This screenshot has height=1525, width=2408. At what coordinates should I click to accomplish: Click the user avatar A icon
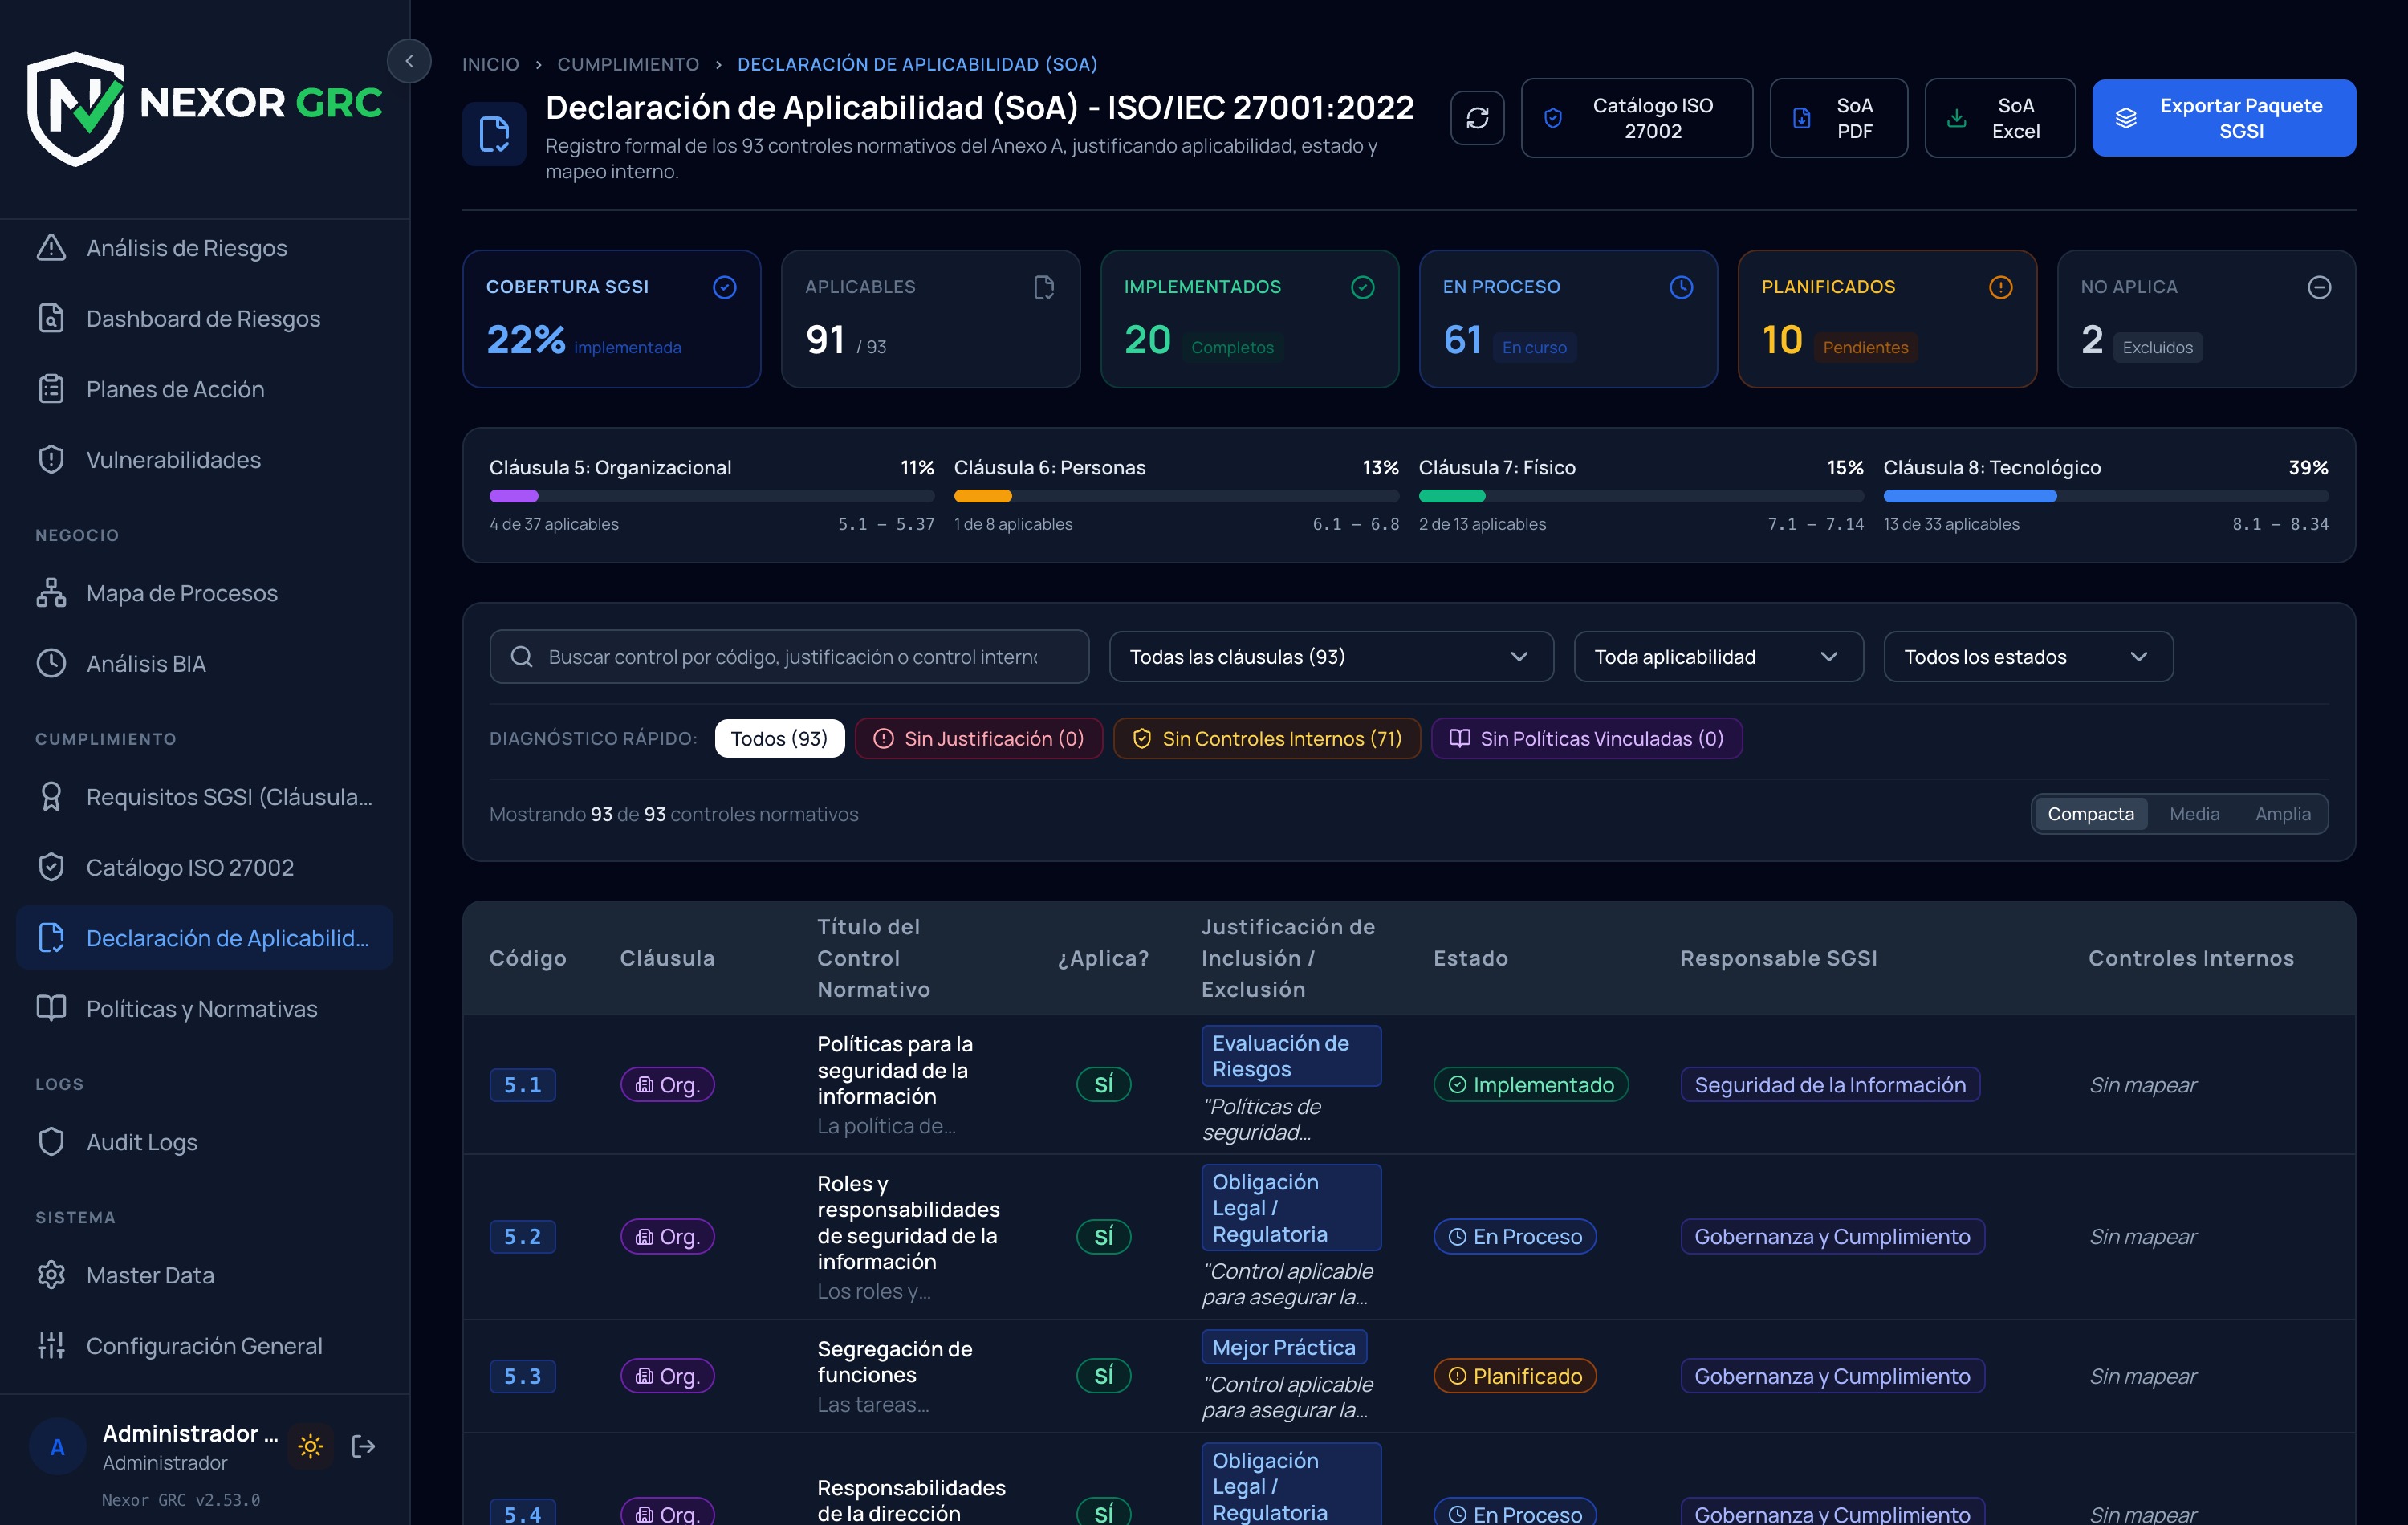(x=58, y=1446)
